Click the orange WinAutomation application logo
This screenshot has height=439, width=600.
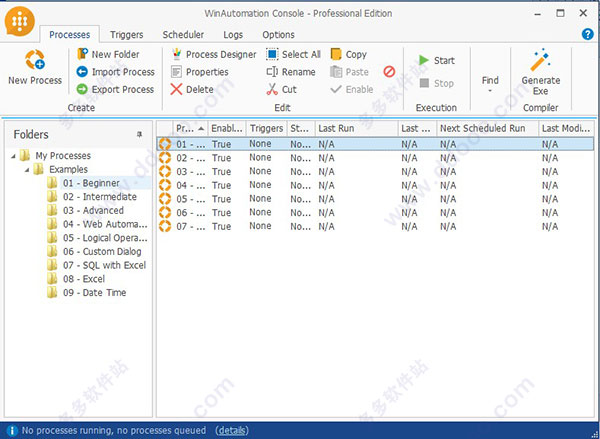pos(19,21)
